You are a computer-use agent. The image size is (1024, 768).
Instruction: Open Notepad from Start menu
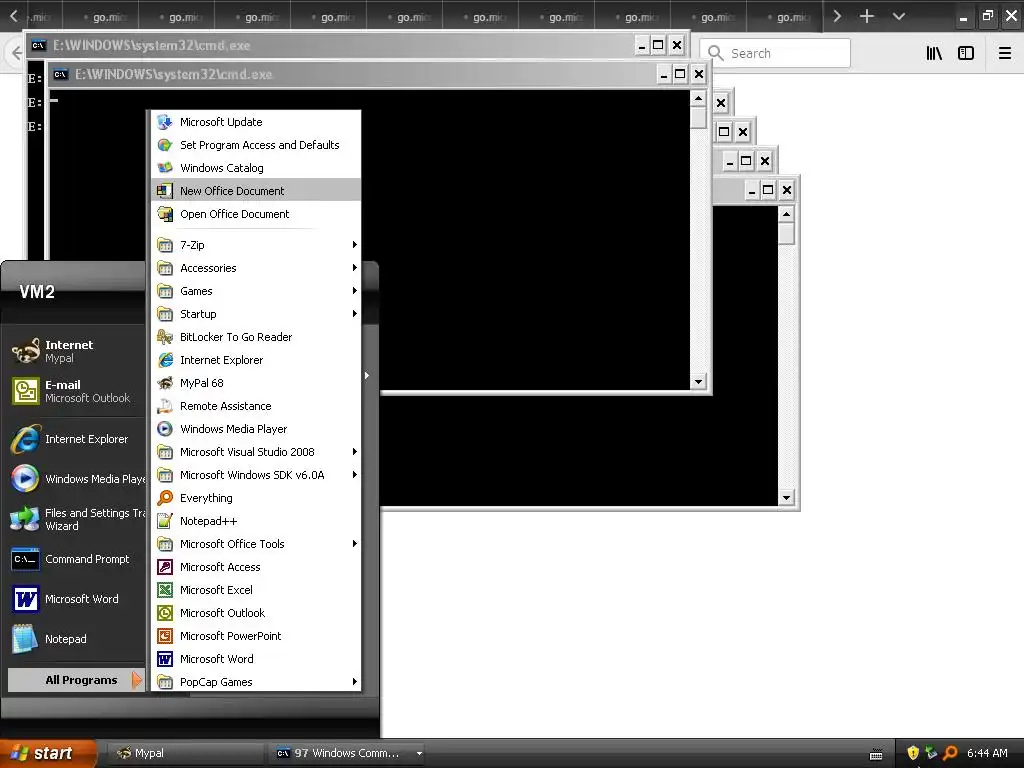point(76,639)
